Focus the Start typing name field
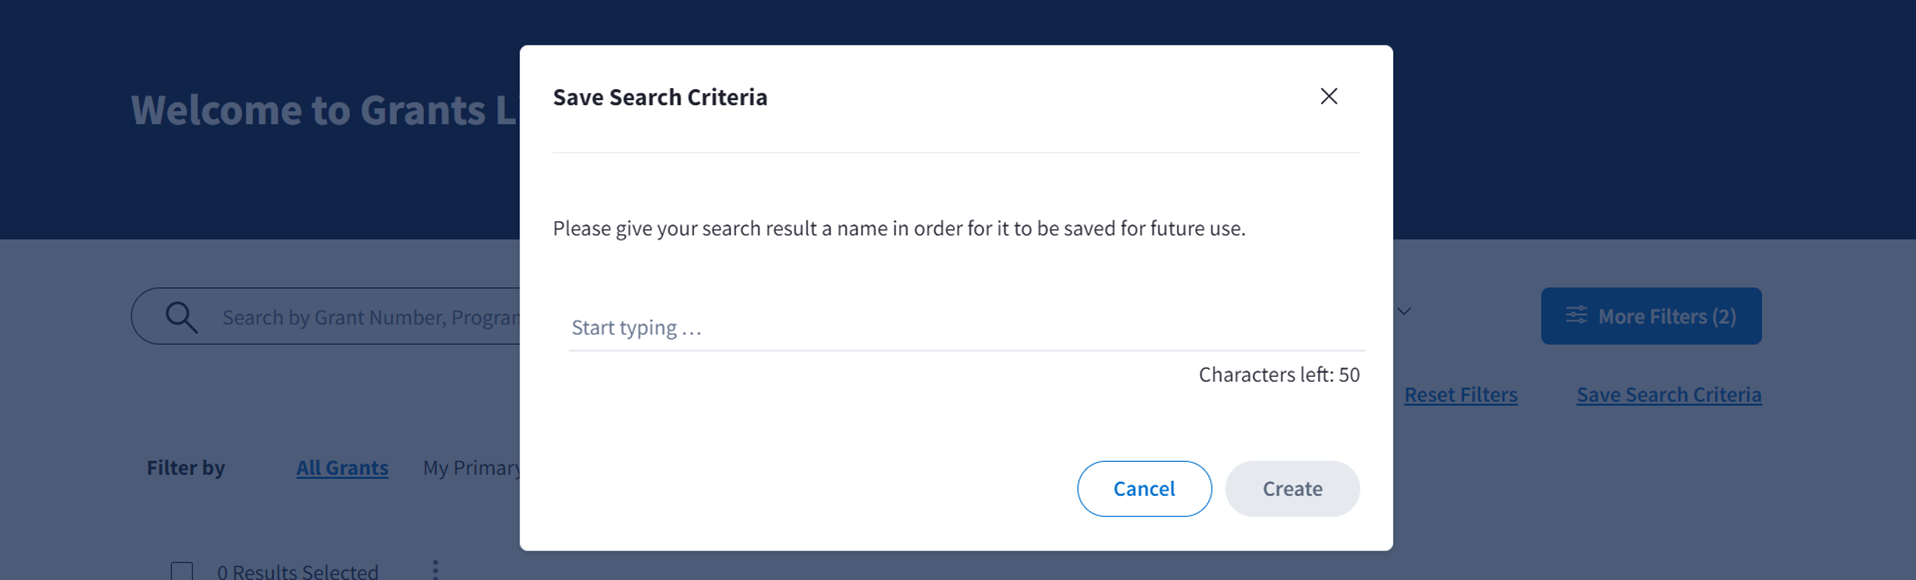 click(x=965, y=327)
